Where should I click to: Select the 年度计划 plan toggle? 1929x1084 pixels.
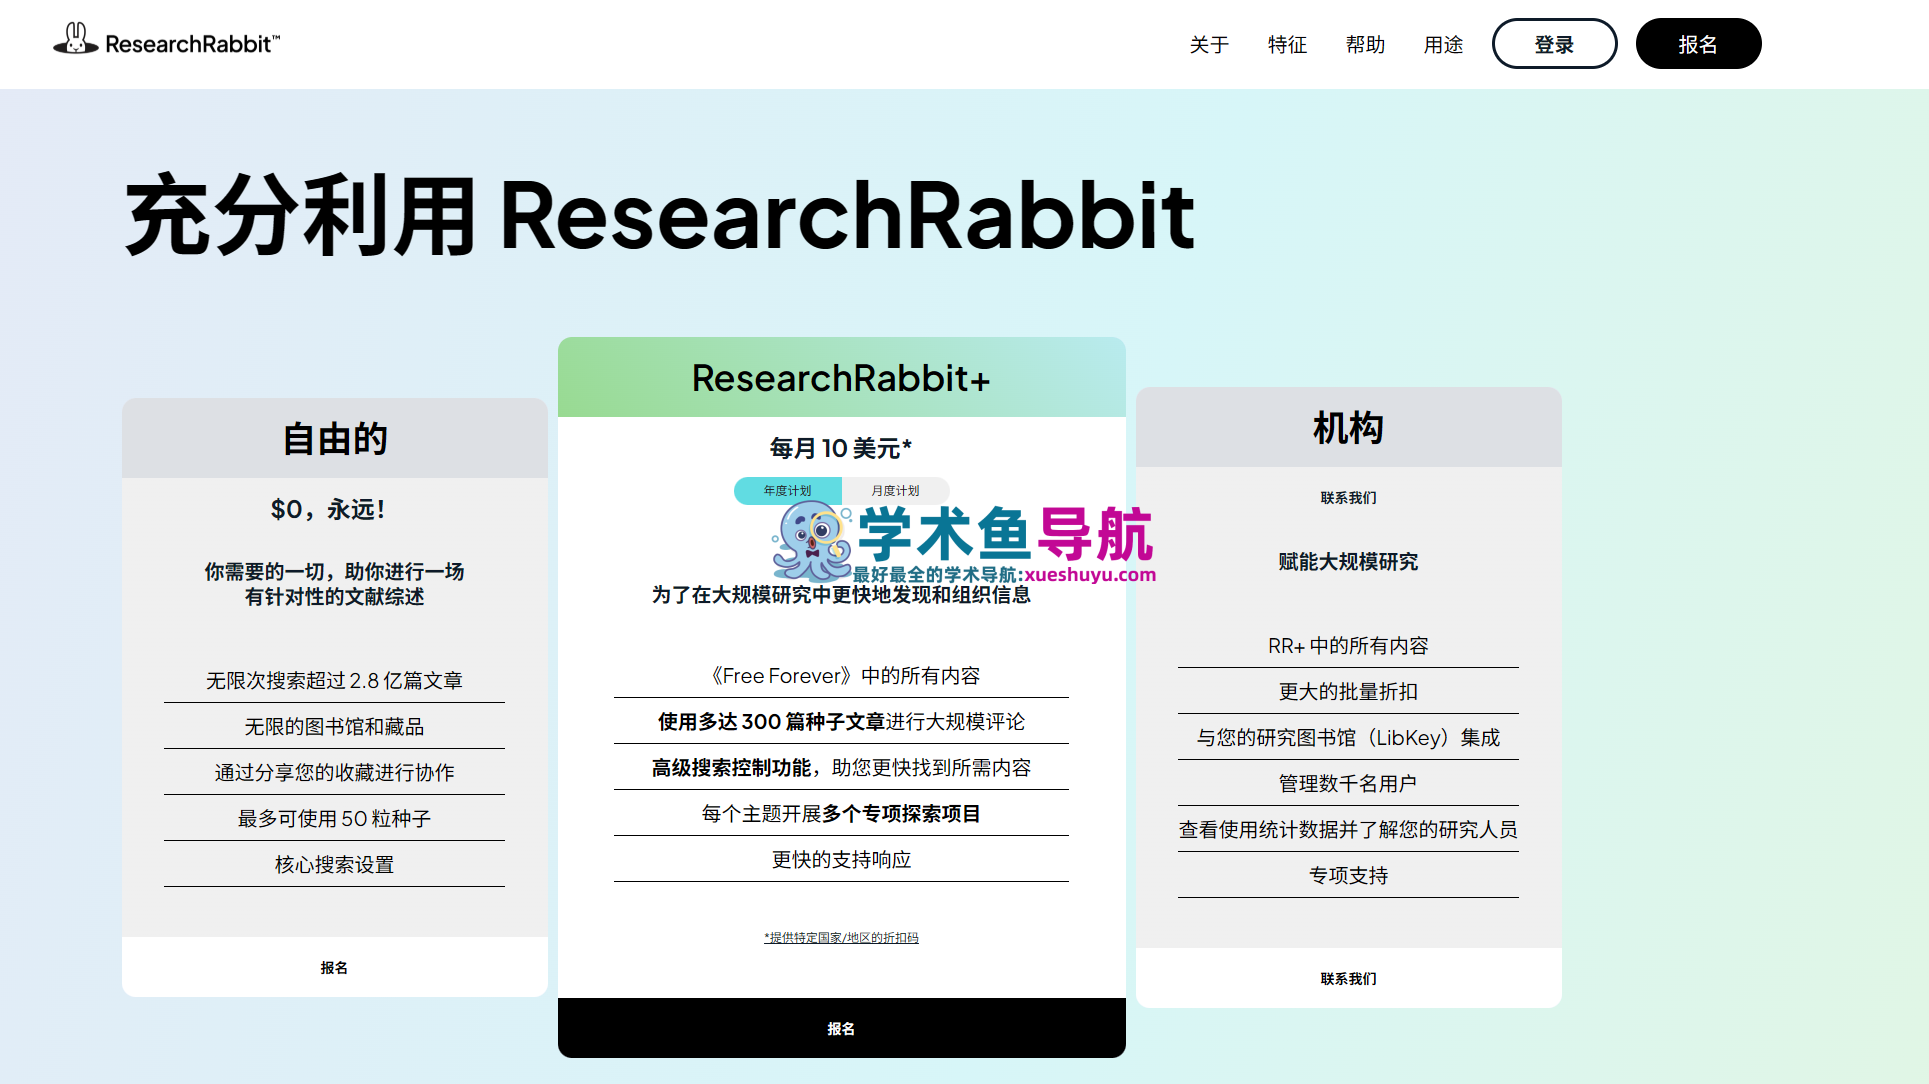(x=788, y=491)
